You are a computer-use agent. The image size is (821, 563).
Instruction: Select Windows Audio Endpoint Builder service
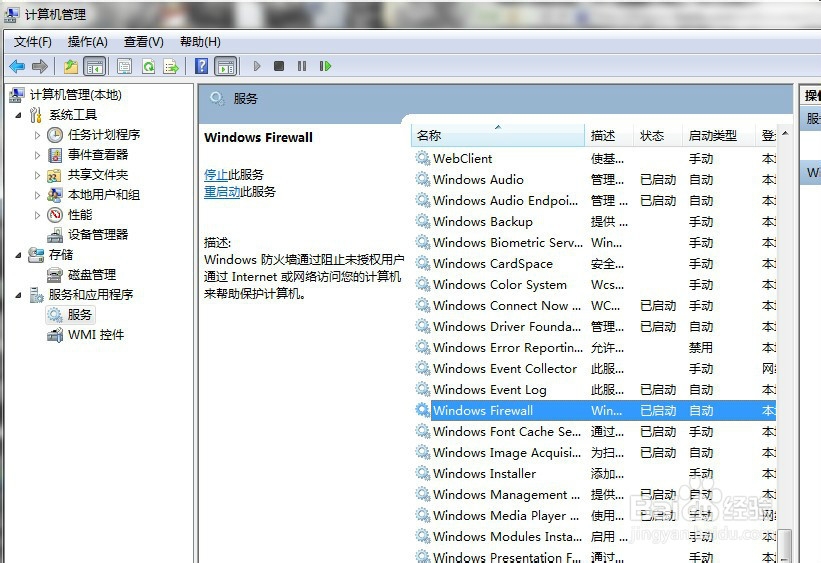coord(595,201)
